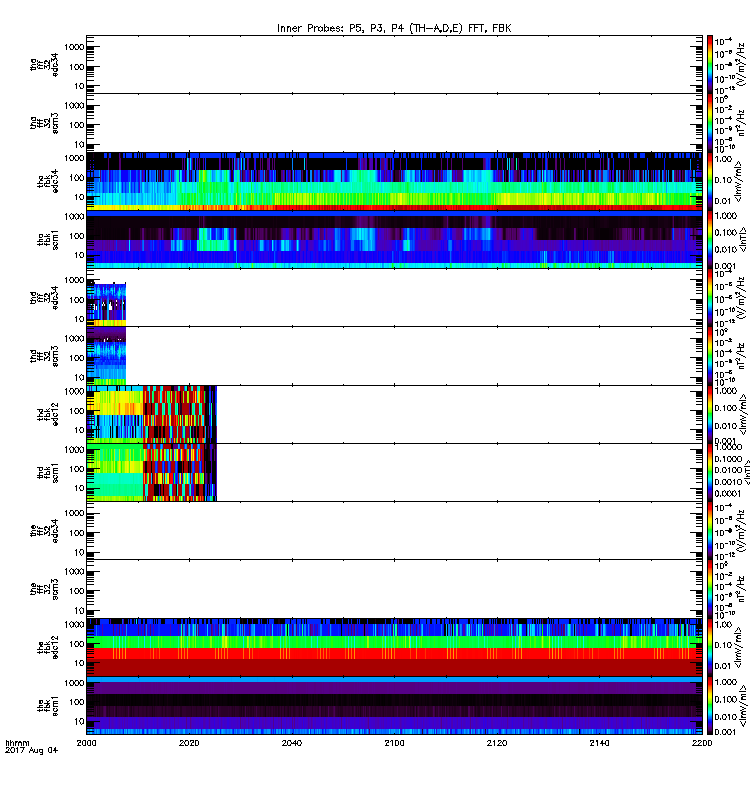The width and height of the screenshot is (750, 800).
Task: Click the 'hhmm' axis unit label
Action: point(17,743)
